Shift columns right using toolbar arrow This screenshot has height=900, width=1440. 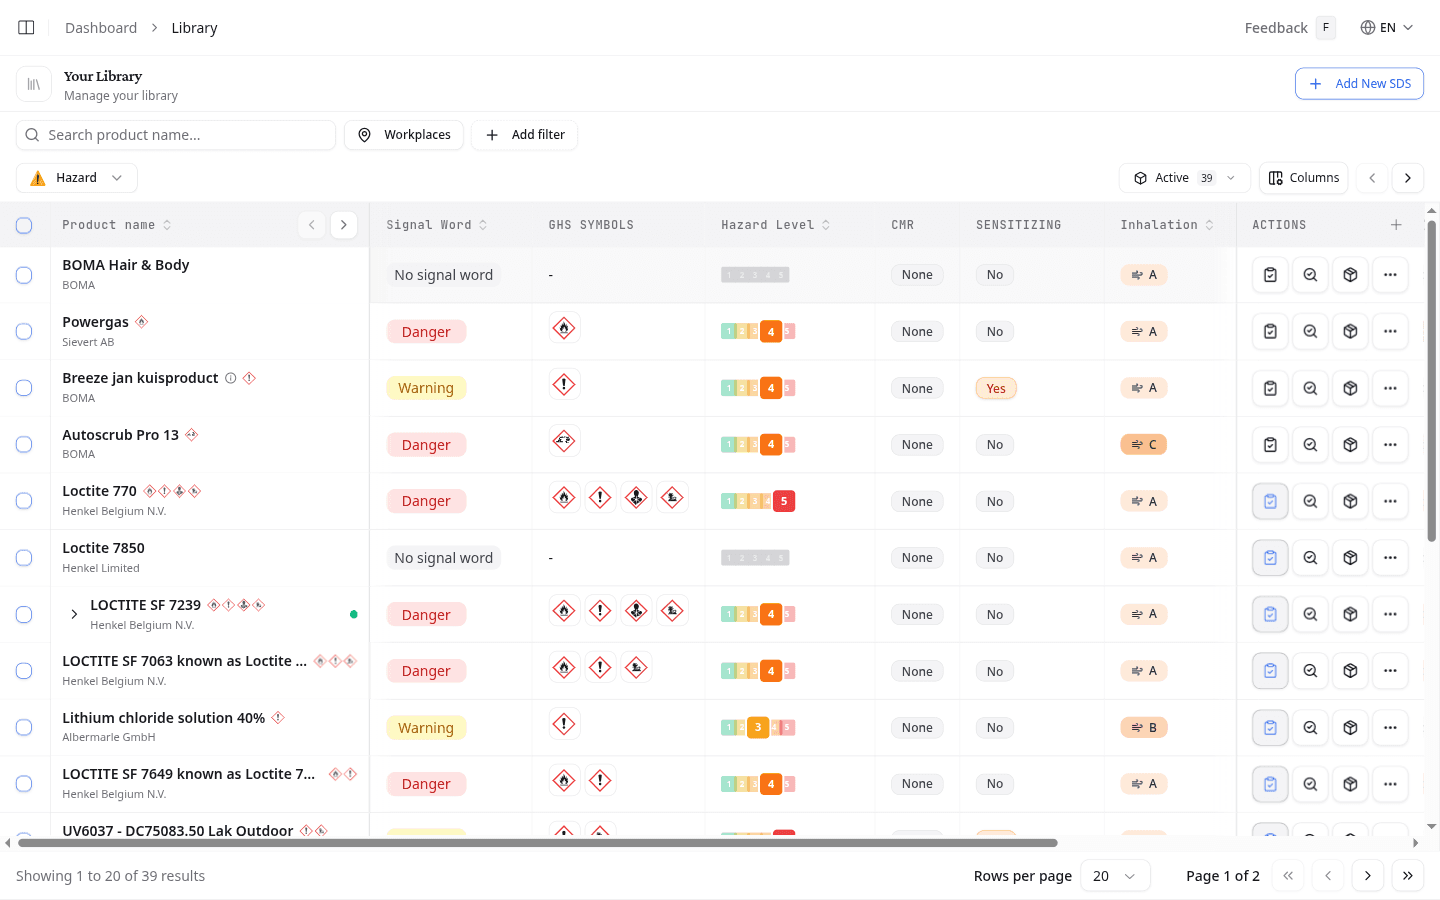(1408, 178)
